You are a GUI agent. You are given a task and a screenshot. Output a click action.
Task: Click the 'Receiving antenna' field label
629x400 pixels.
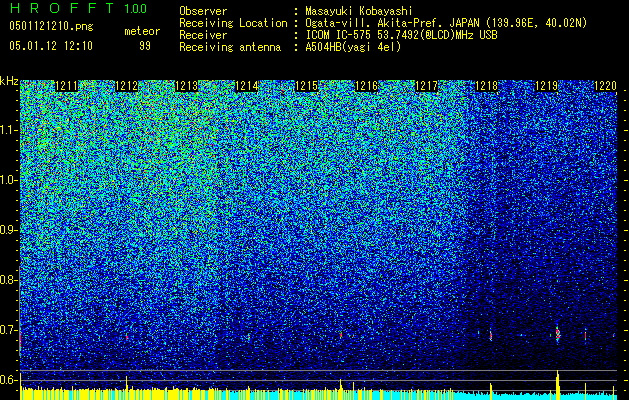pos(230,47)
